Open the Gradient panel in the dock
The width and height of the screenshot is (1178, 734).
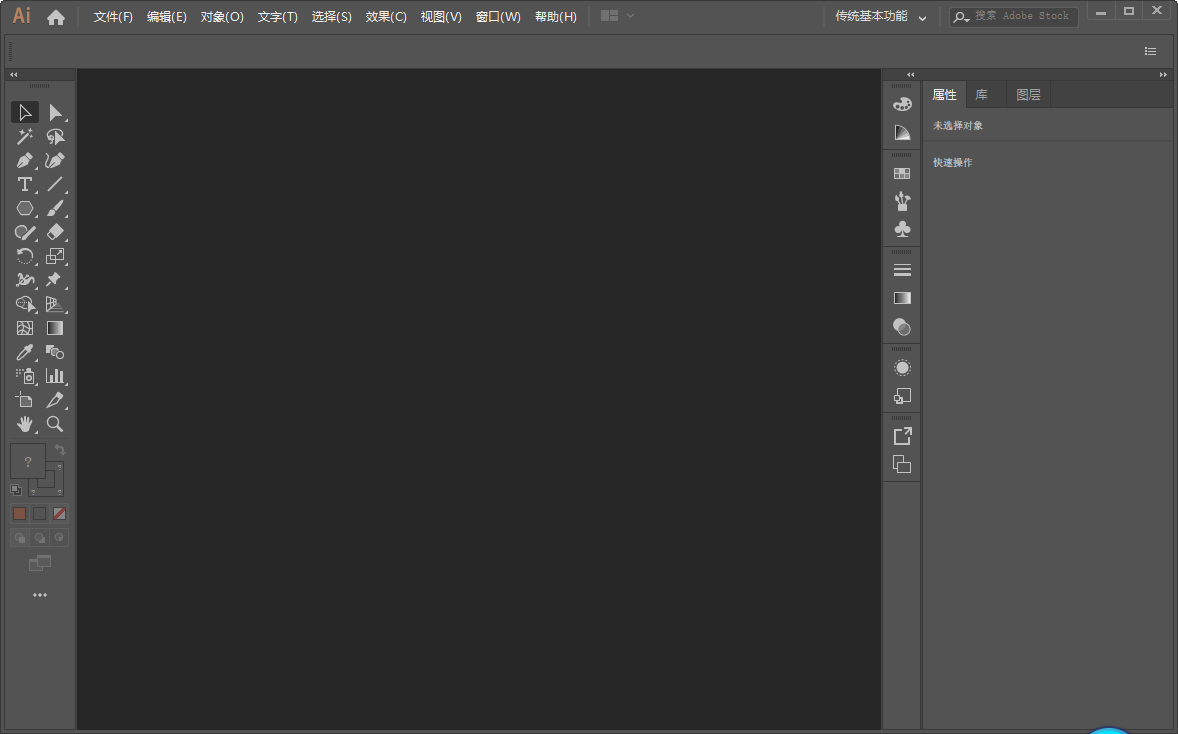[902, 298]
